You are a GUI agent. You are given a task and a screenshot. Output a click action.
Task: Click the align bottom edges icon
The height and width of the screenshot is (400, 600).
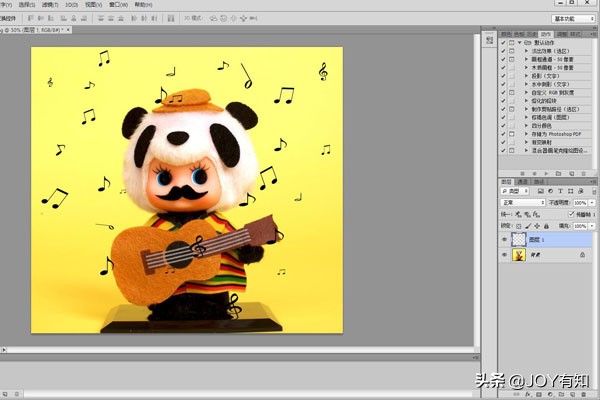(x=51, y=18)
